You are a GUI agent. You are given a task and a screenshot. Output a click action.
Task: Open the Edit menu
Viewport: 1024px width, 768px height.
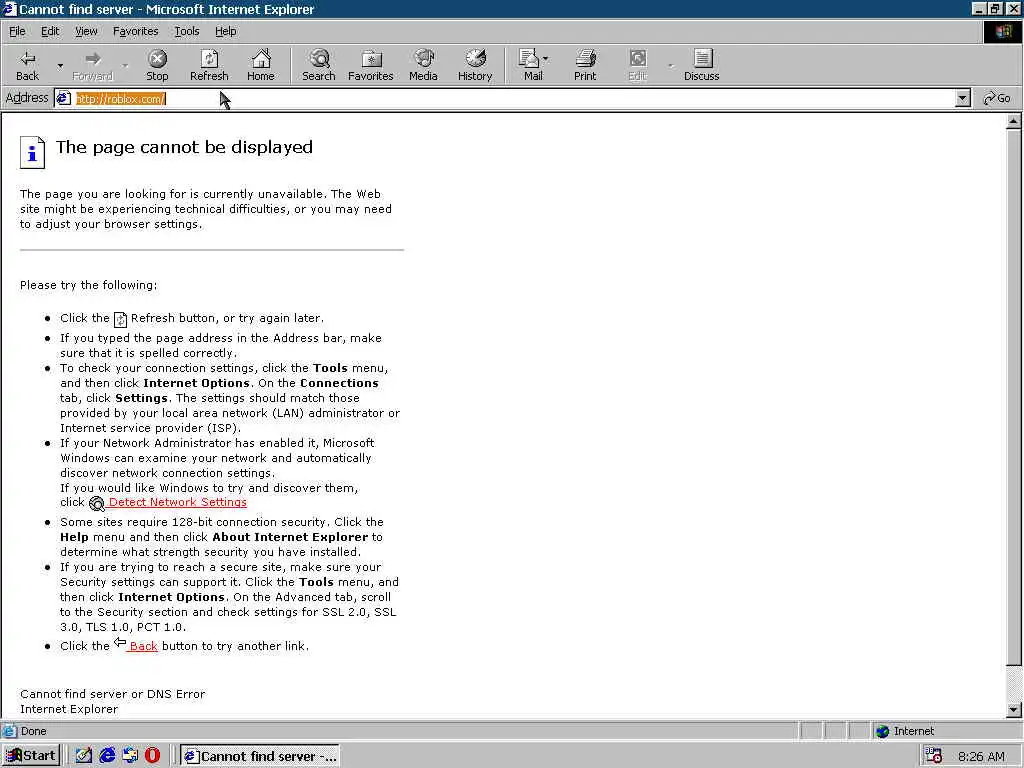coord(50,31)
